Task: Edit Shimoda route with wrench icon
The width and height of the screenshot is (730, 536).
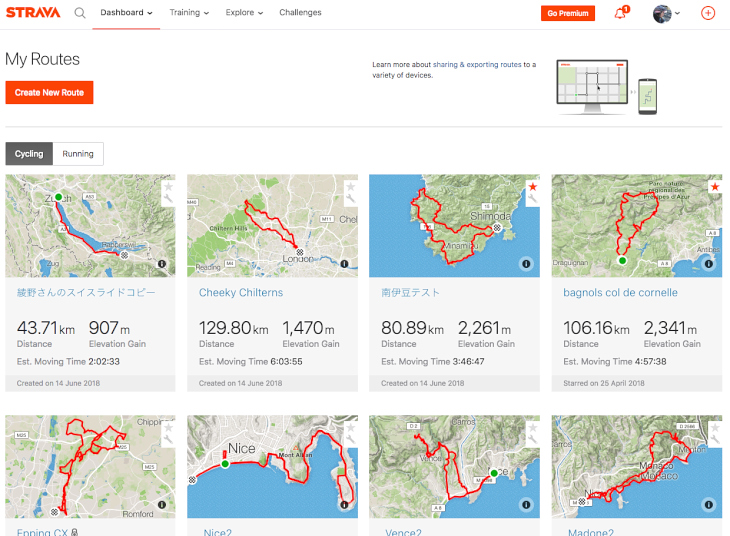Action: pos(533,199)
